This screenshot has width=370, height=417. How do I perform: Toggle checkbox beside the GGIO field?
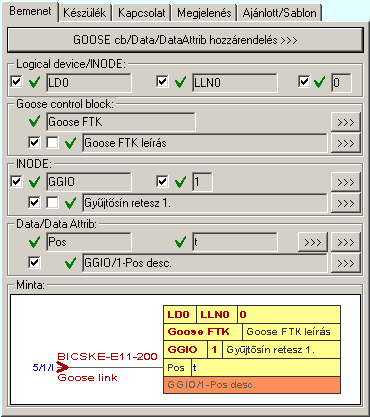coord(16,181)
